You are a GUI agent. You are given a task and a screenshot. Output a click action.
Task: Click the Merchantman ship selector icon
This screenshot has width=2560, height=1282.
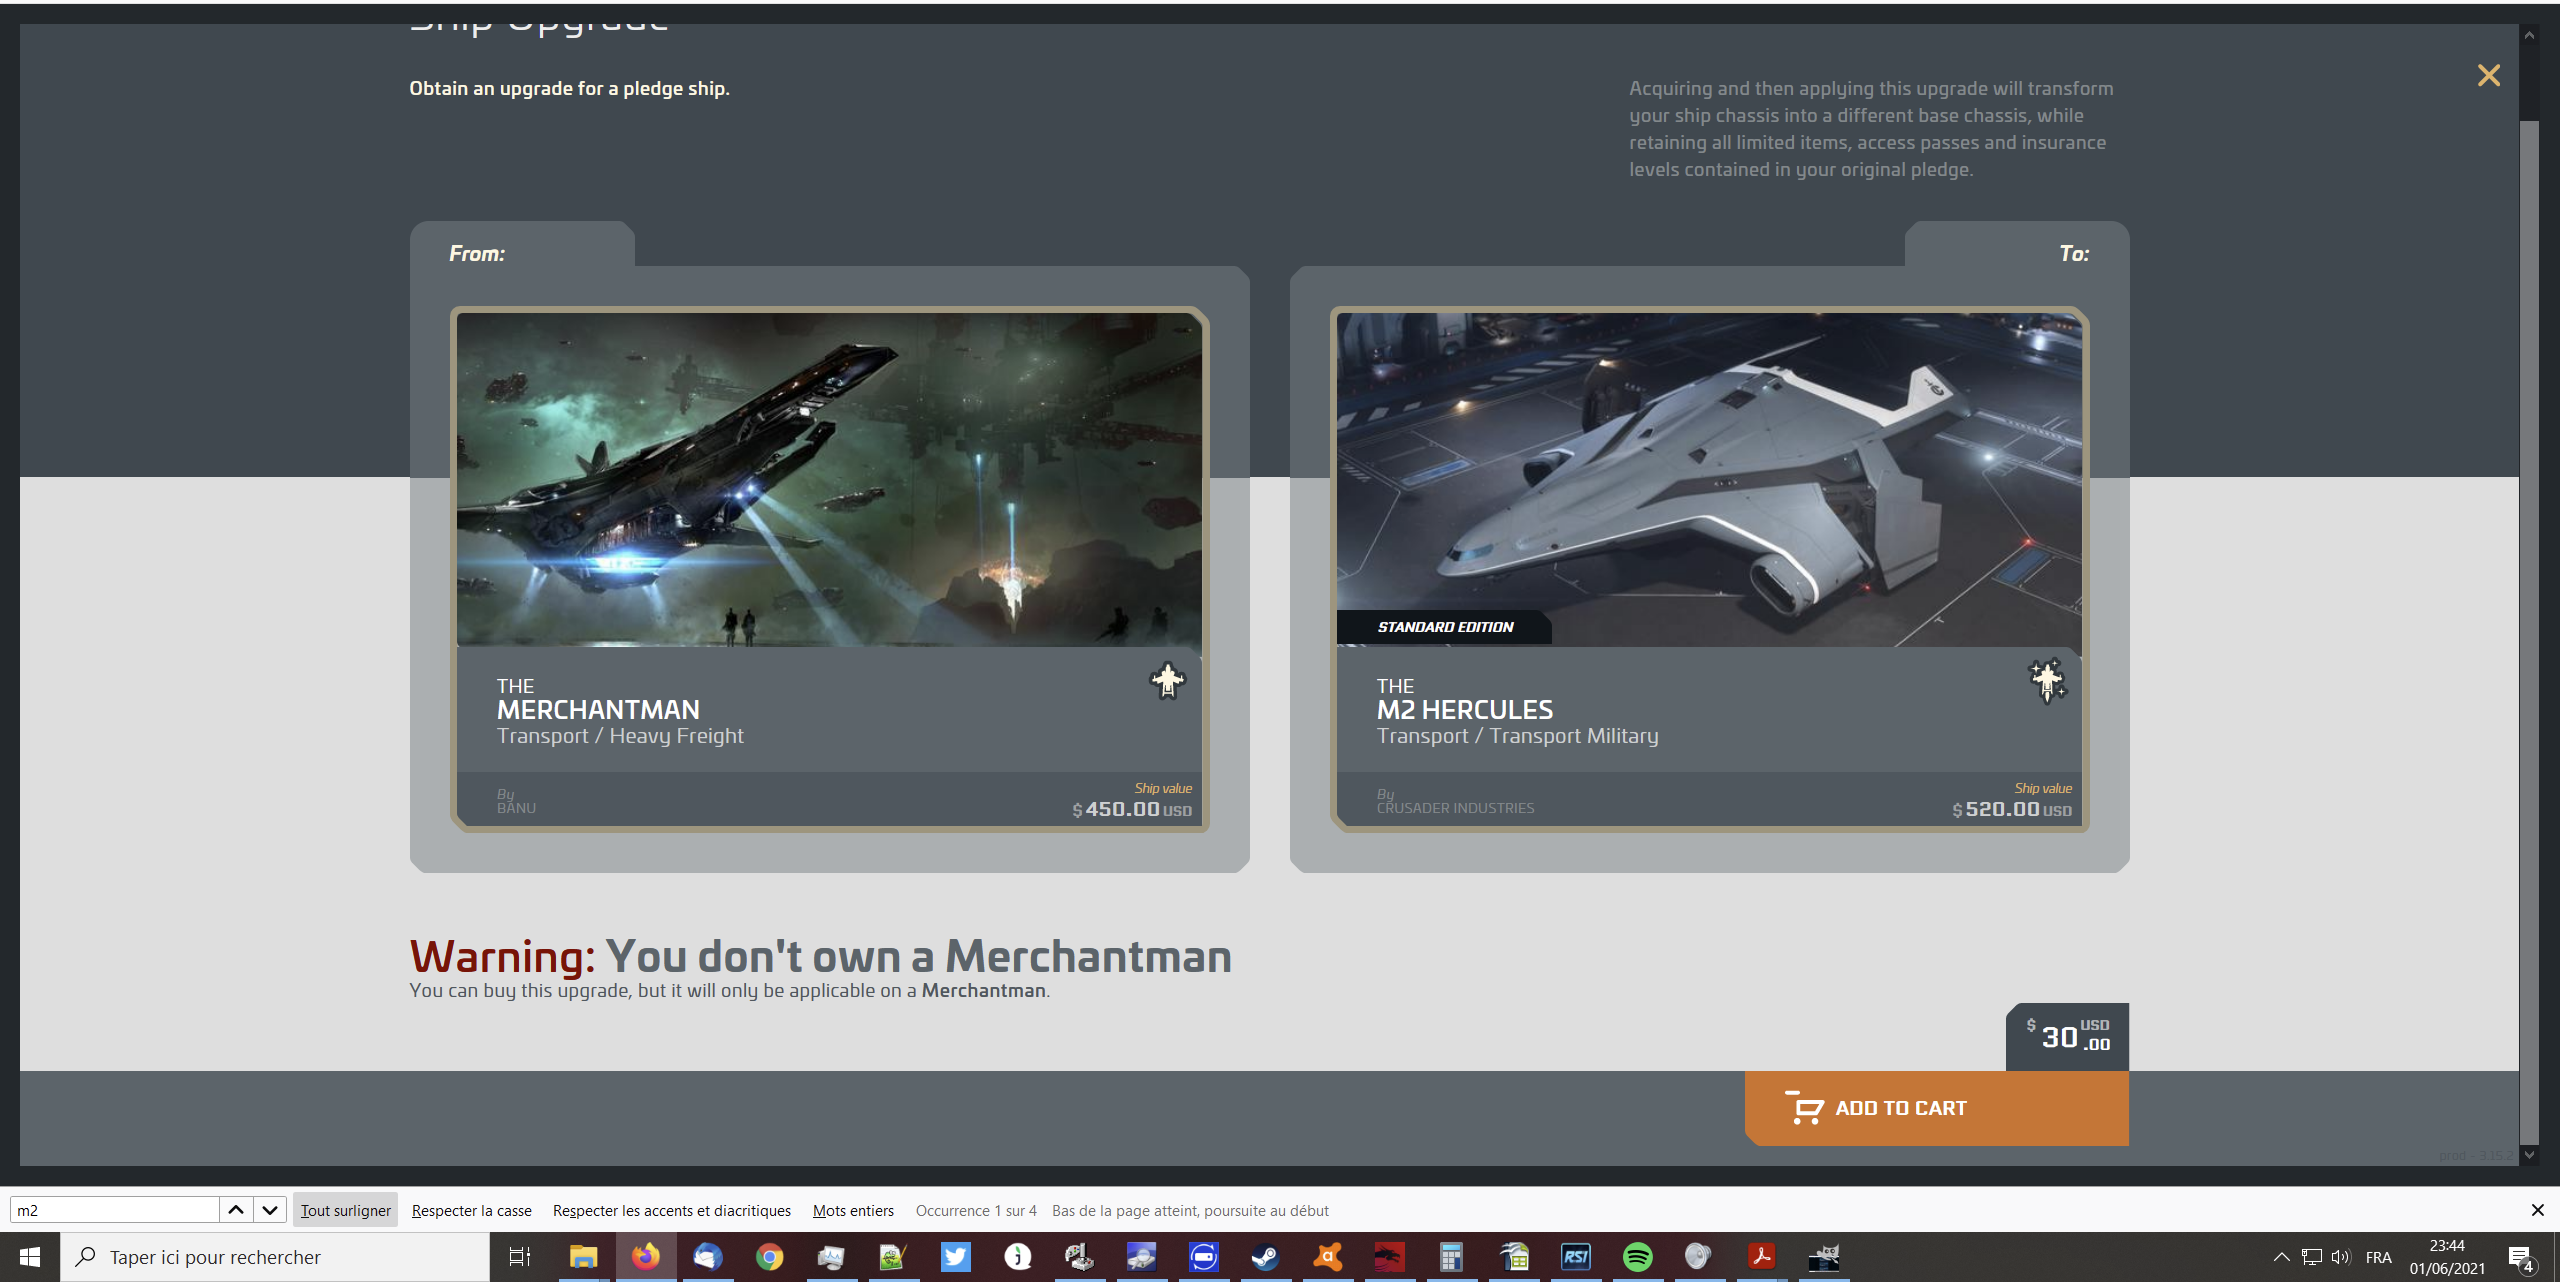pos(1167,681)
